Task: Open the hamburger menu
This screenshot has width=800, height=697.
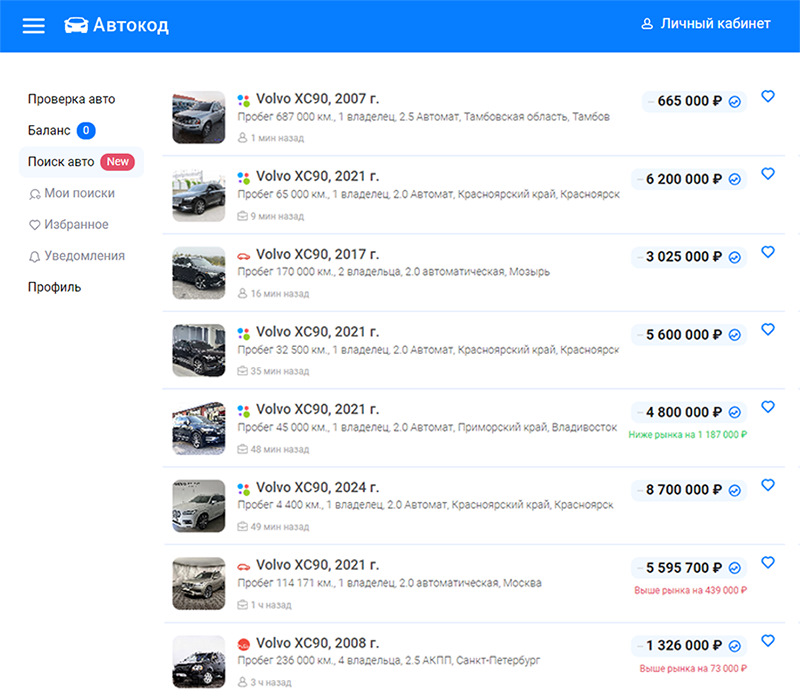Action: click(34, 25)
